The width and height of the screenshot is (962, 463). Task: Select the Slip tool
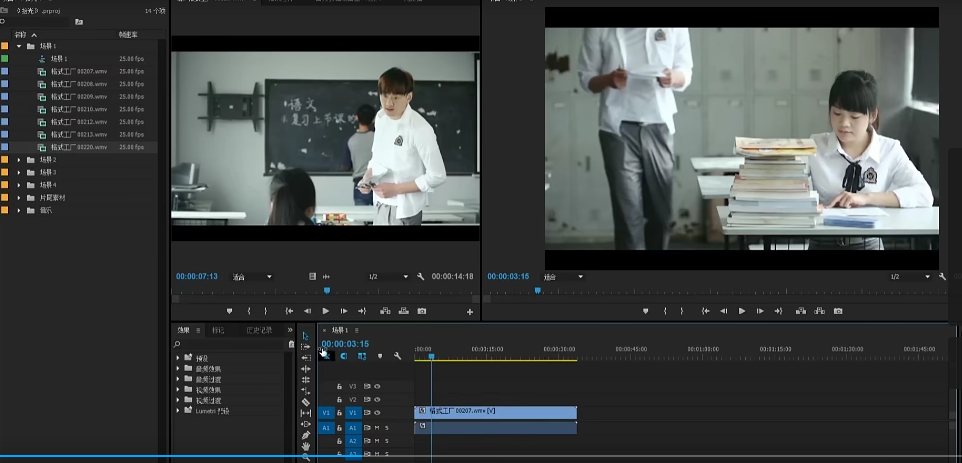tap(306, 413)
